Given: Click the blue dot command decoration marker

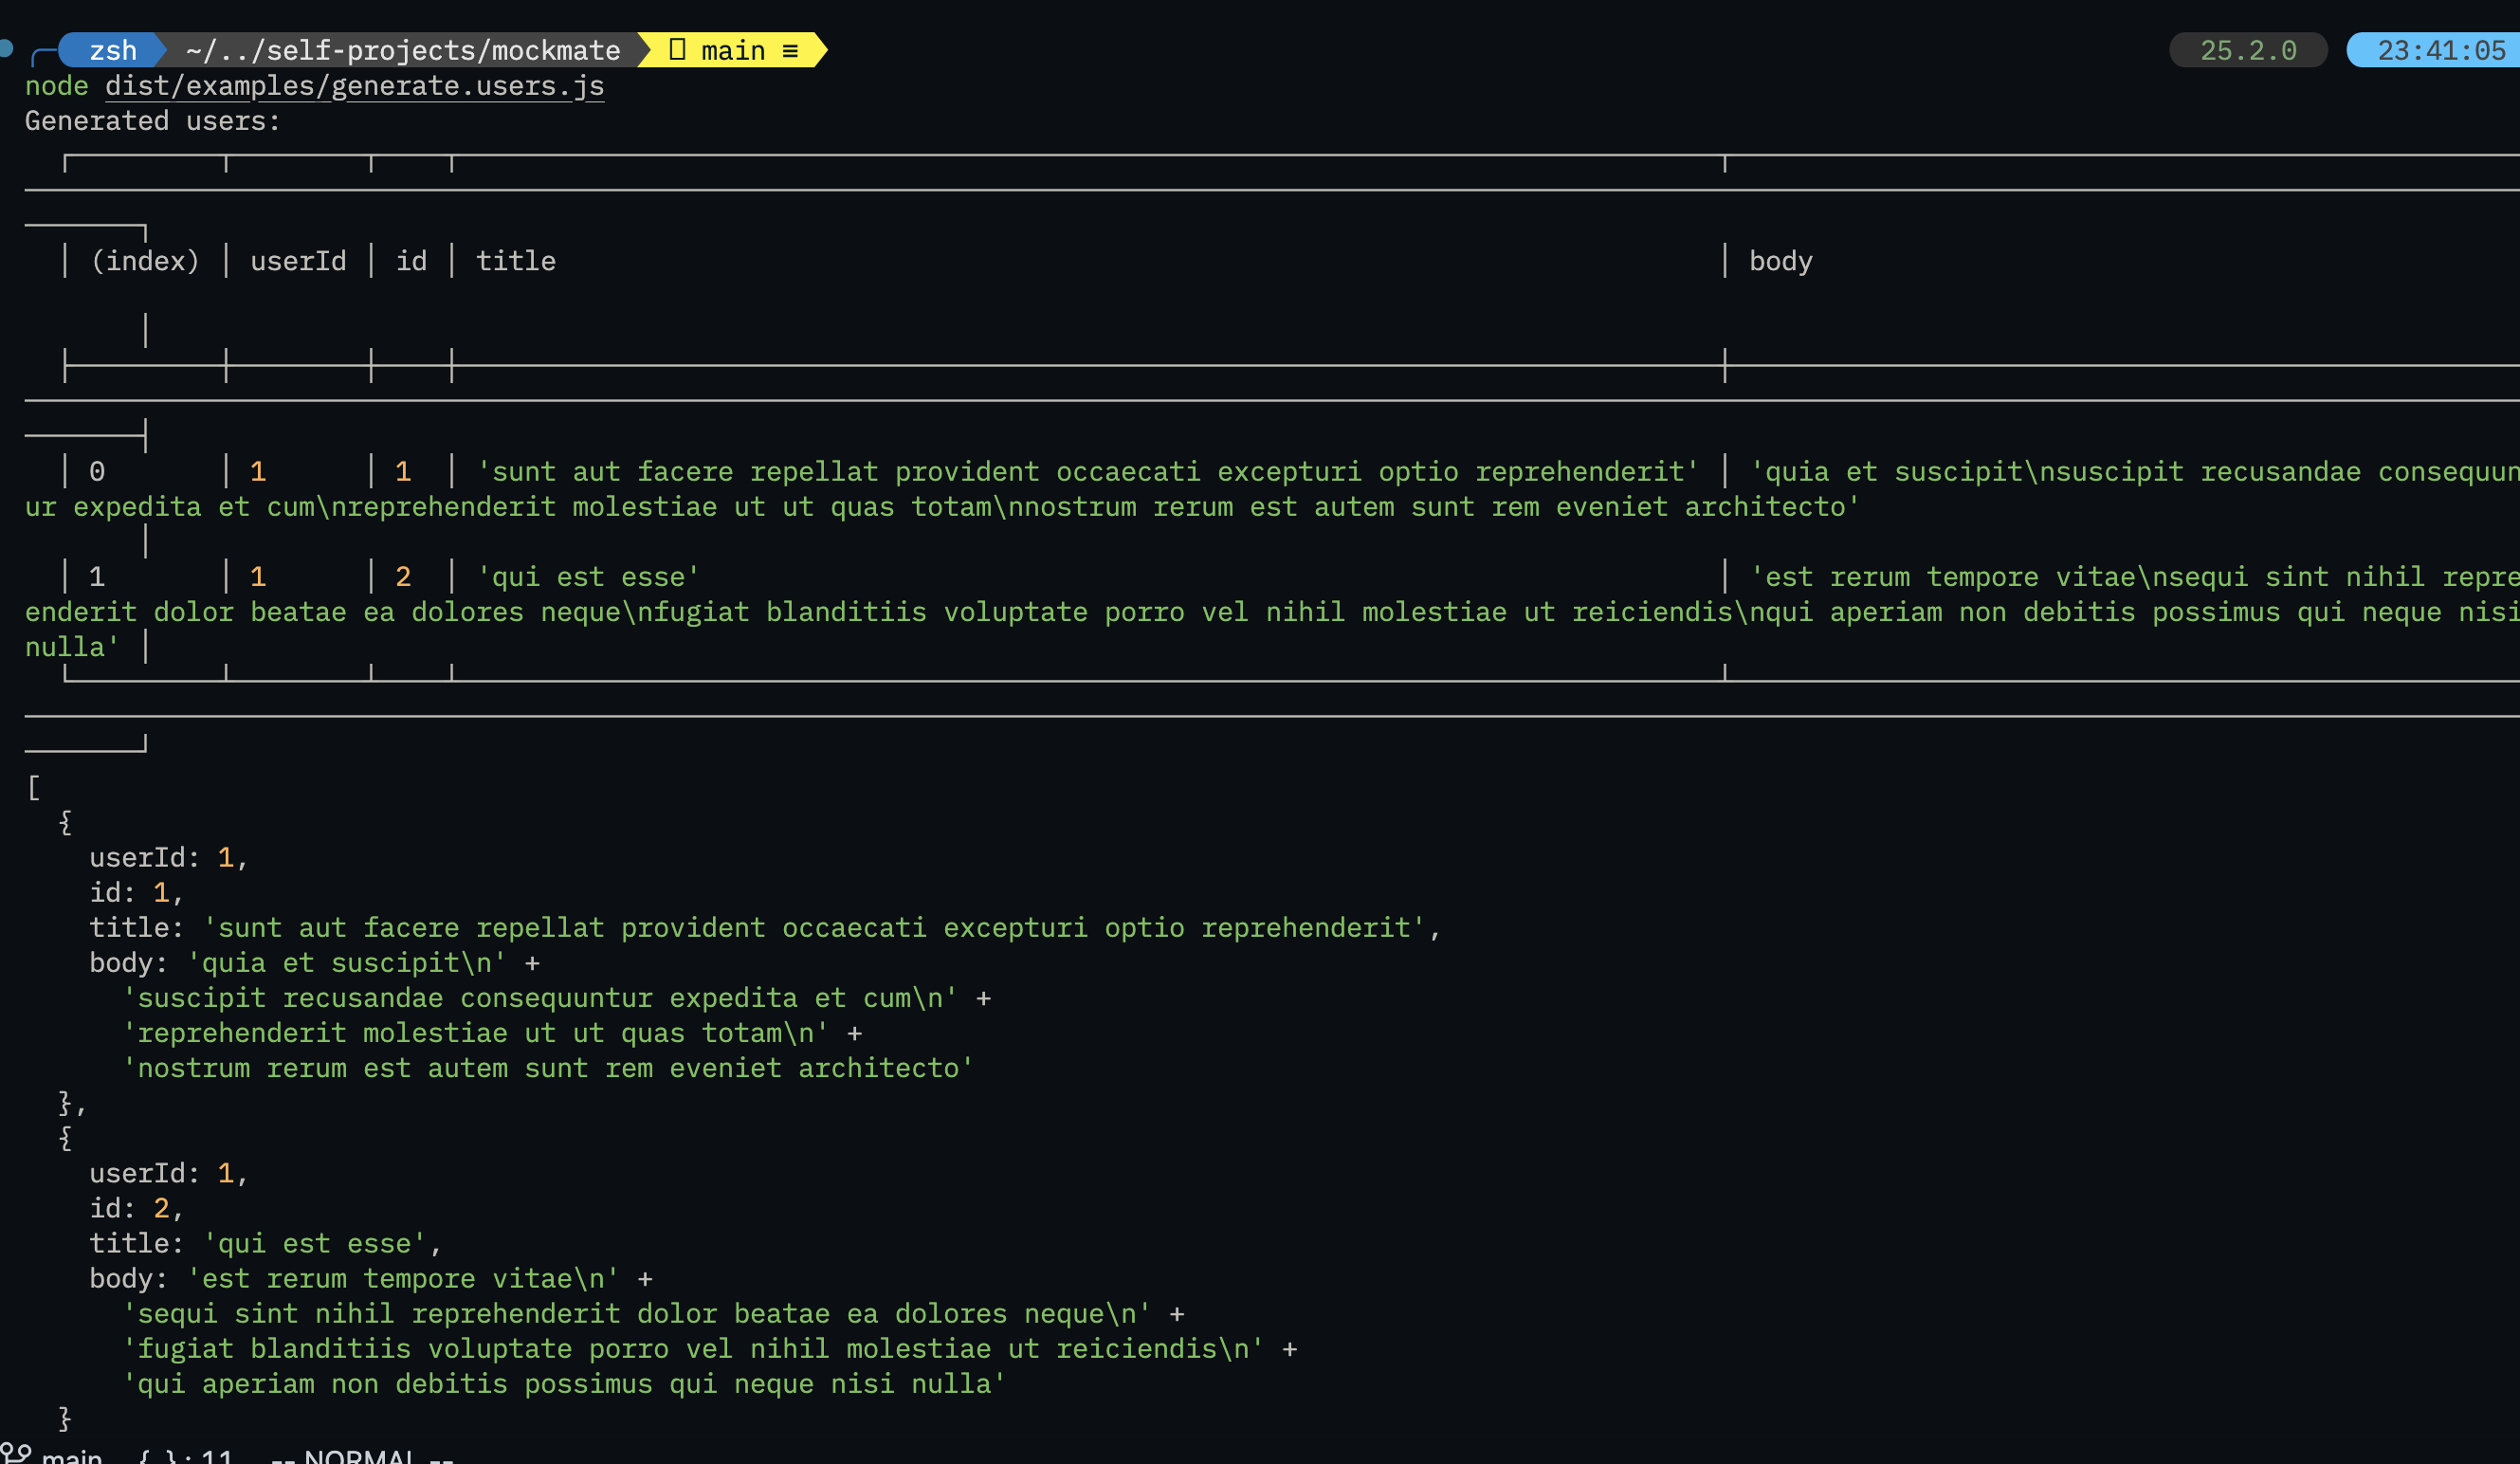Looking at the screenshot, I should point(6,47).
